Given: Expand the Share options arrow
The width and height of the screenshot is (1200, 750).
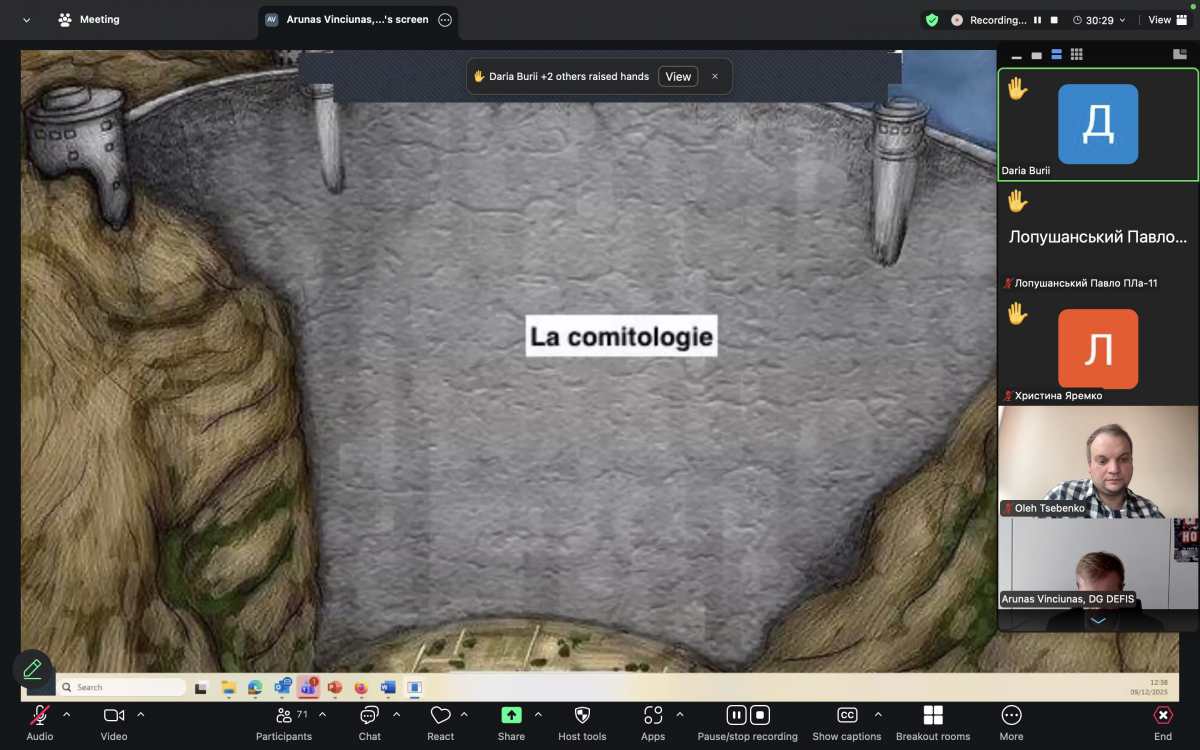Looking at the screenshot, I should pos(538,714).
